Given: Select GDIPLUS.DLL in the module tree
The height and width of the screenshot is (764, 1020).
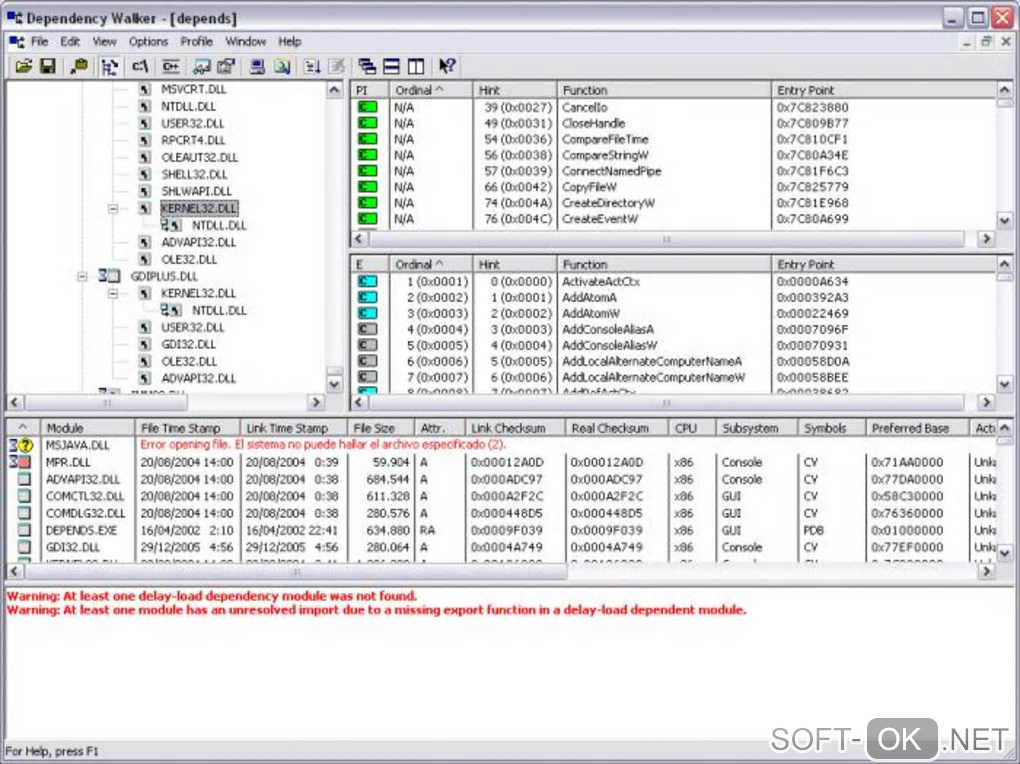Looking at the screenshot, I should point(164,277).
